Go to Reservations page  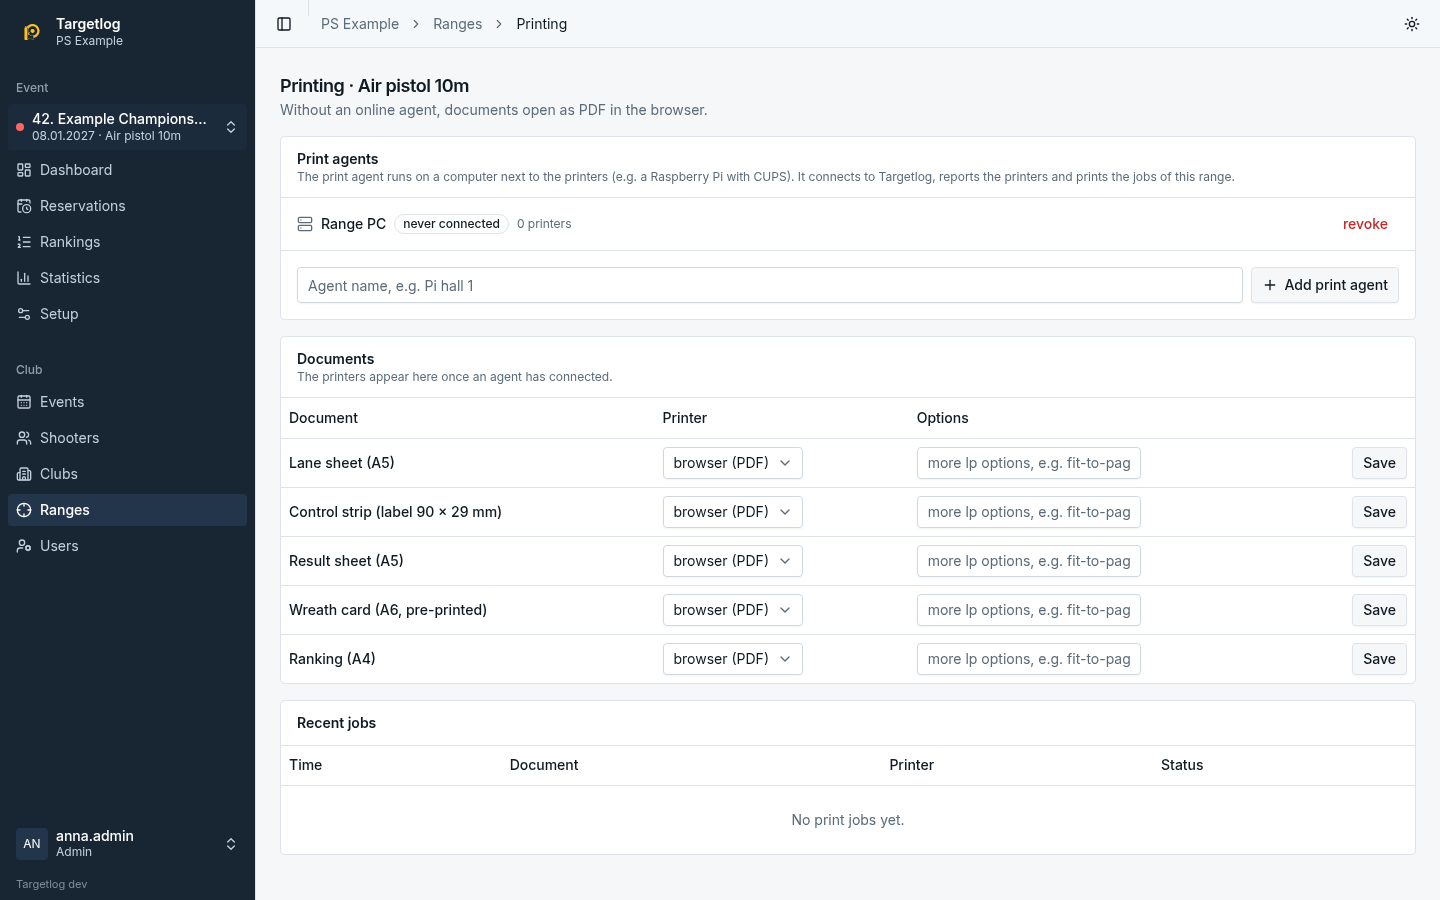(127, 206)
